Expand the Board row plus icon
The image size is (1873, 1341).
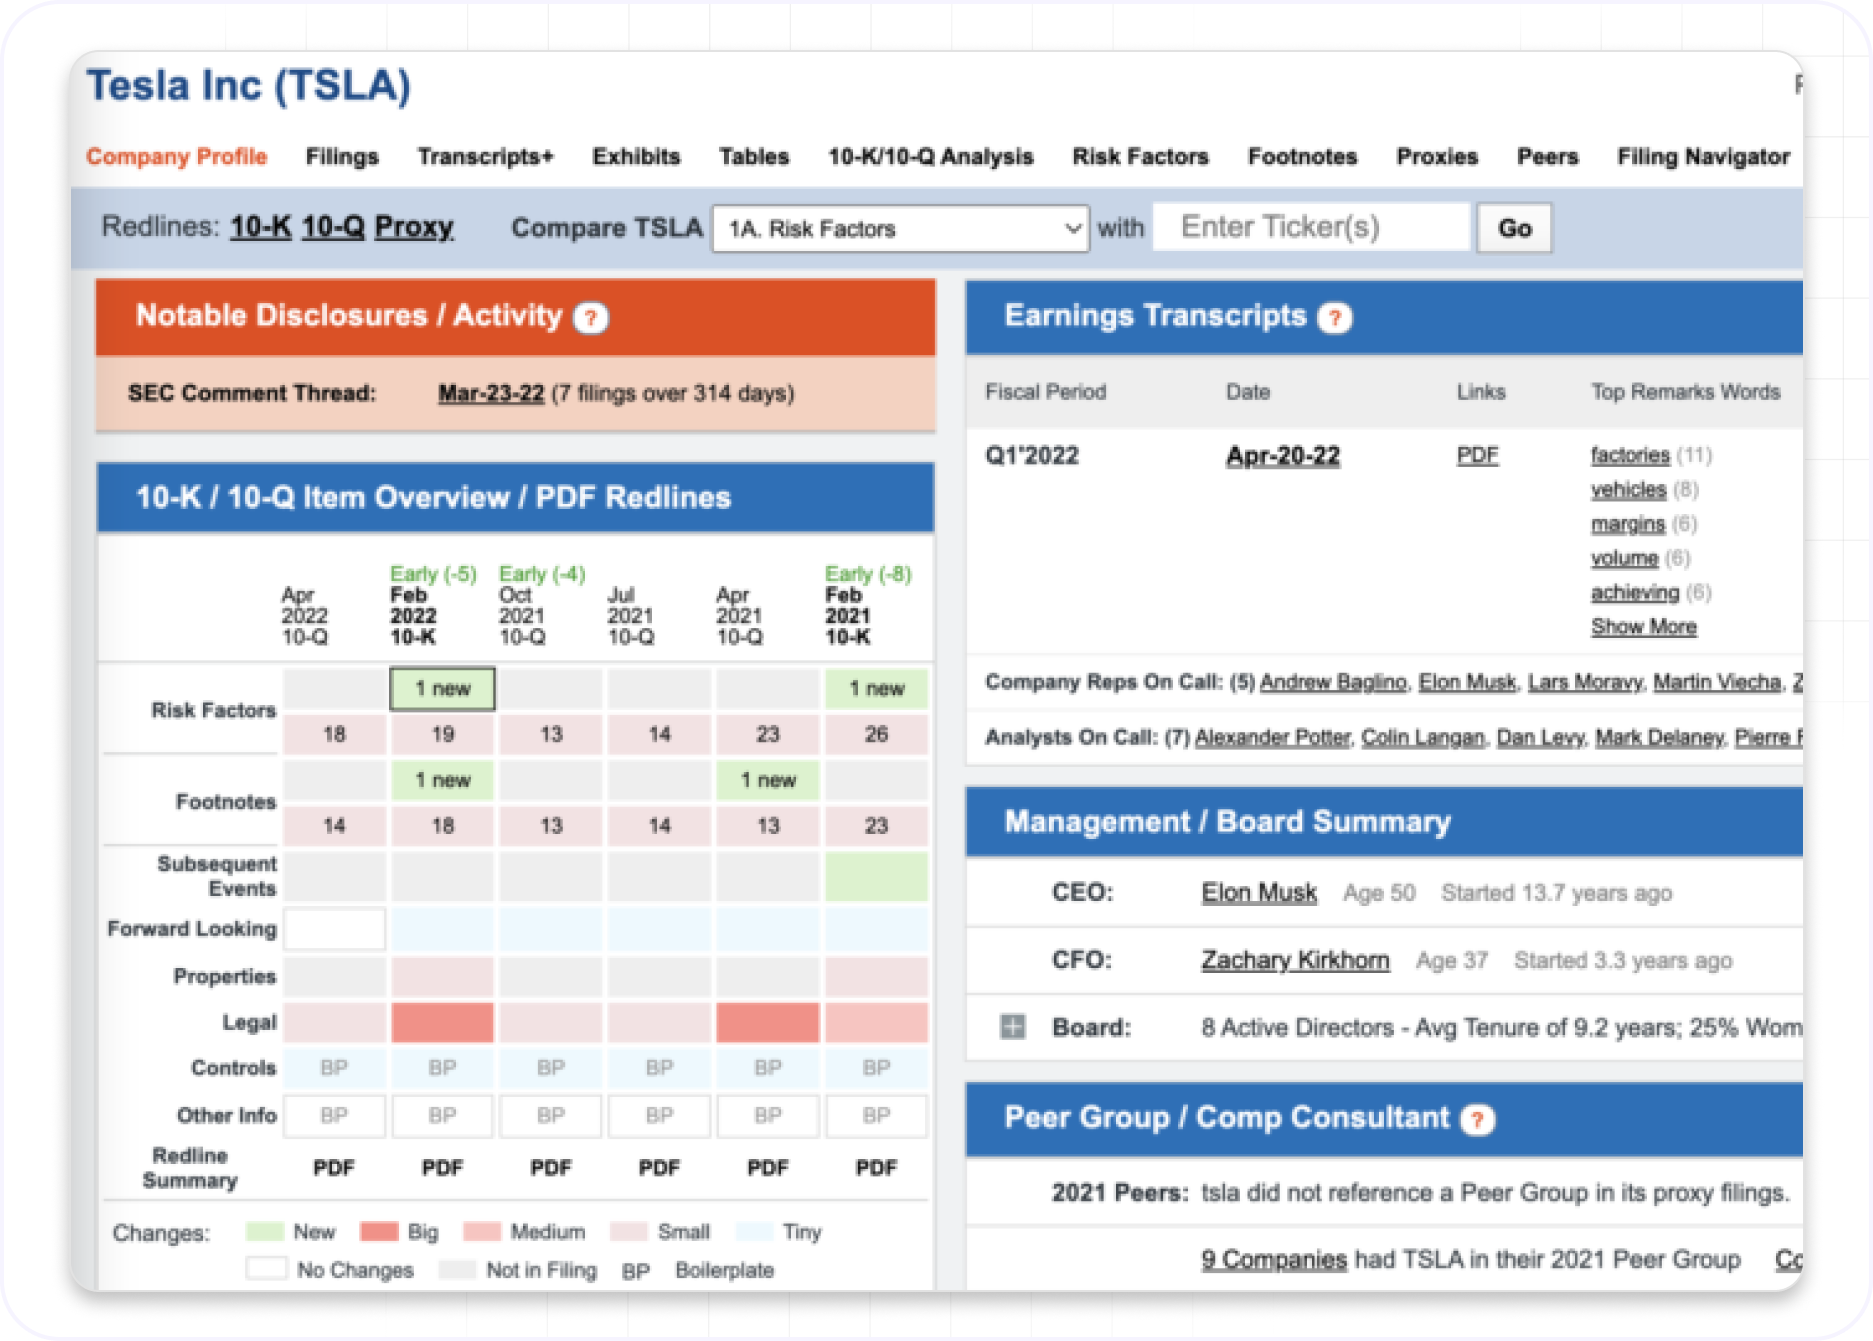[x=1013, y=1027]
